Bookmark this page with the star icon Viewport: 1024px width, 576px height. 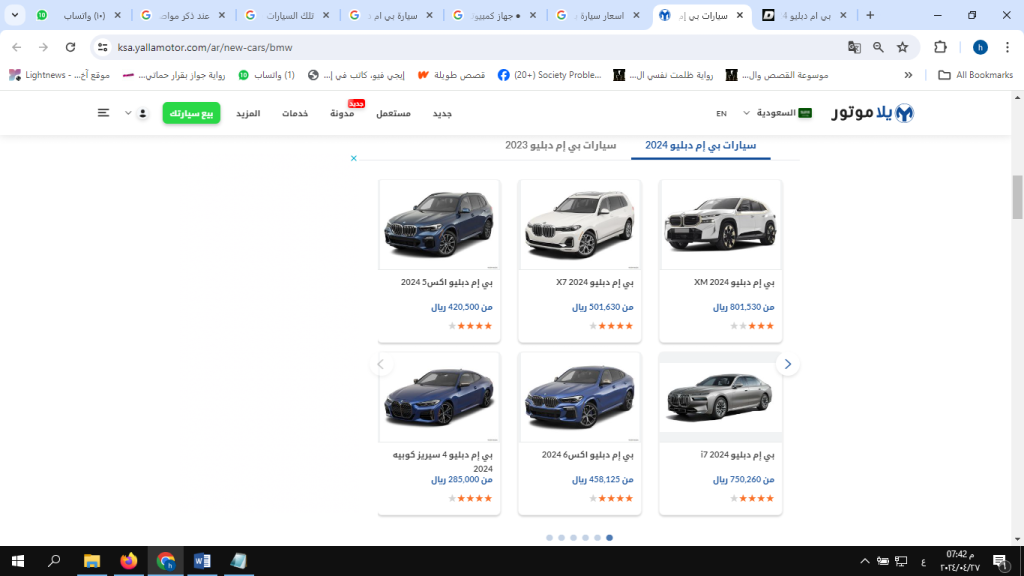pos(903,47)
